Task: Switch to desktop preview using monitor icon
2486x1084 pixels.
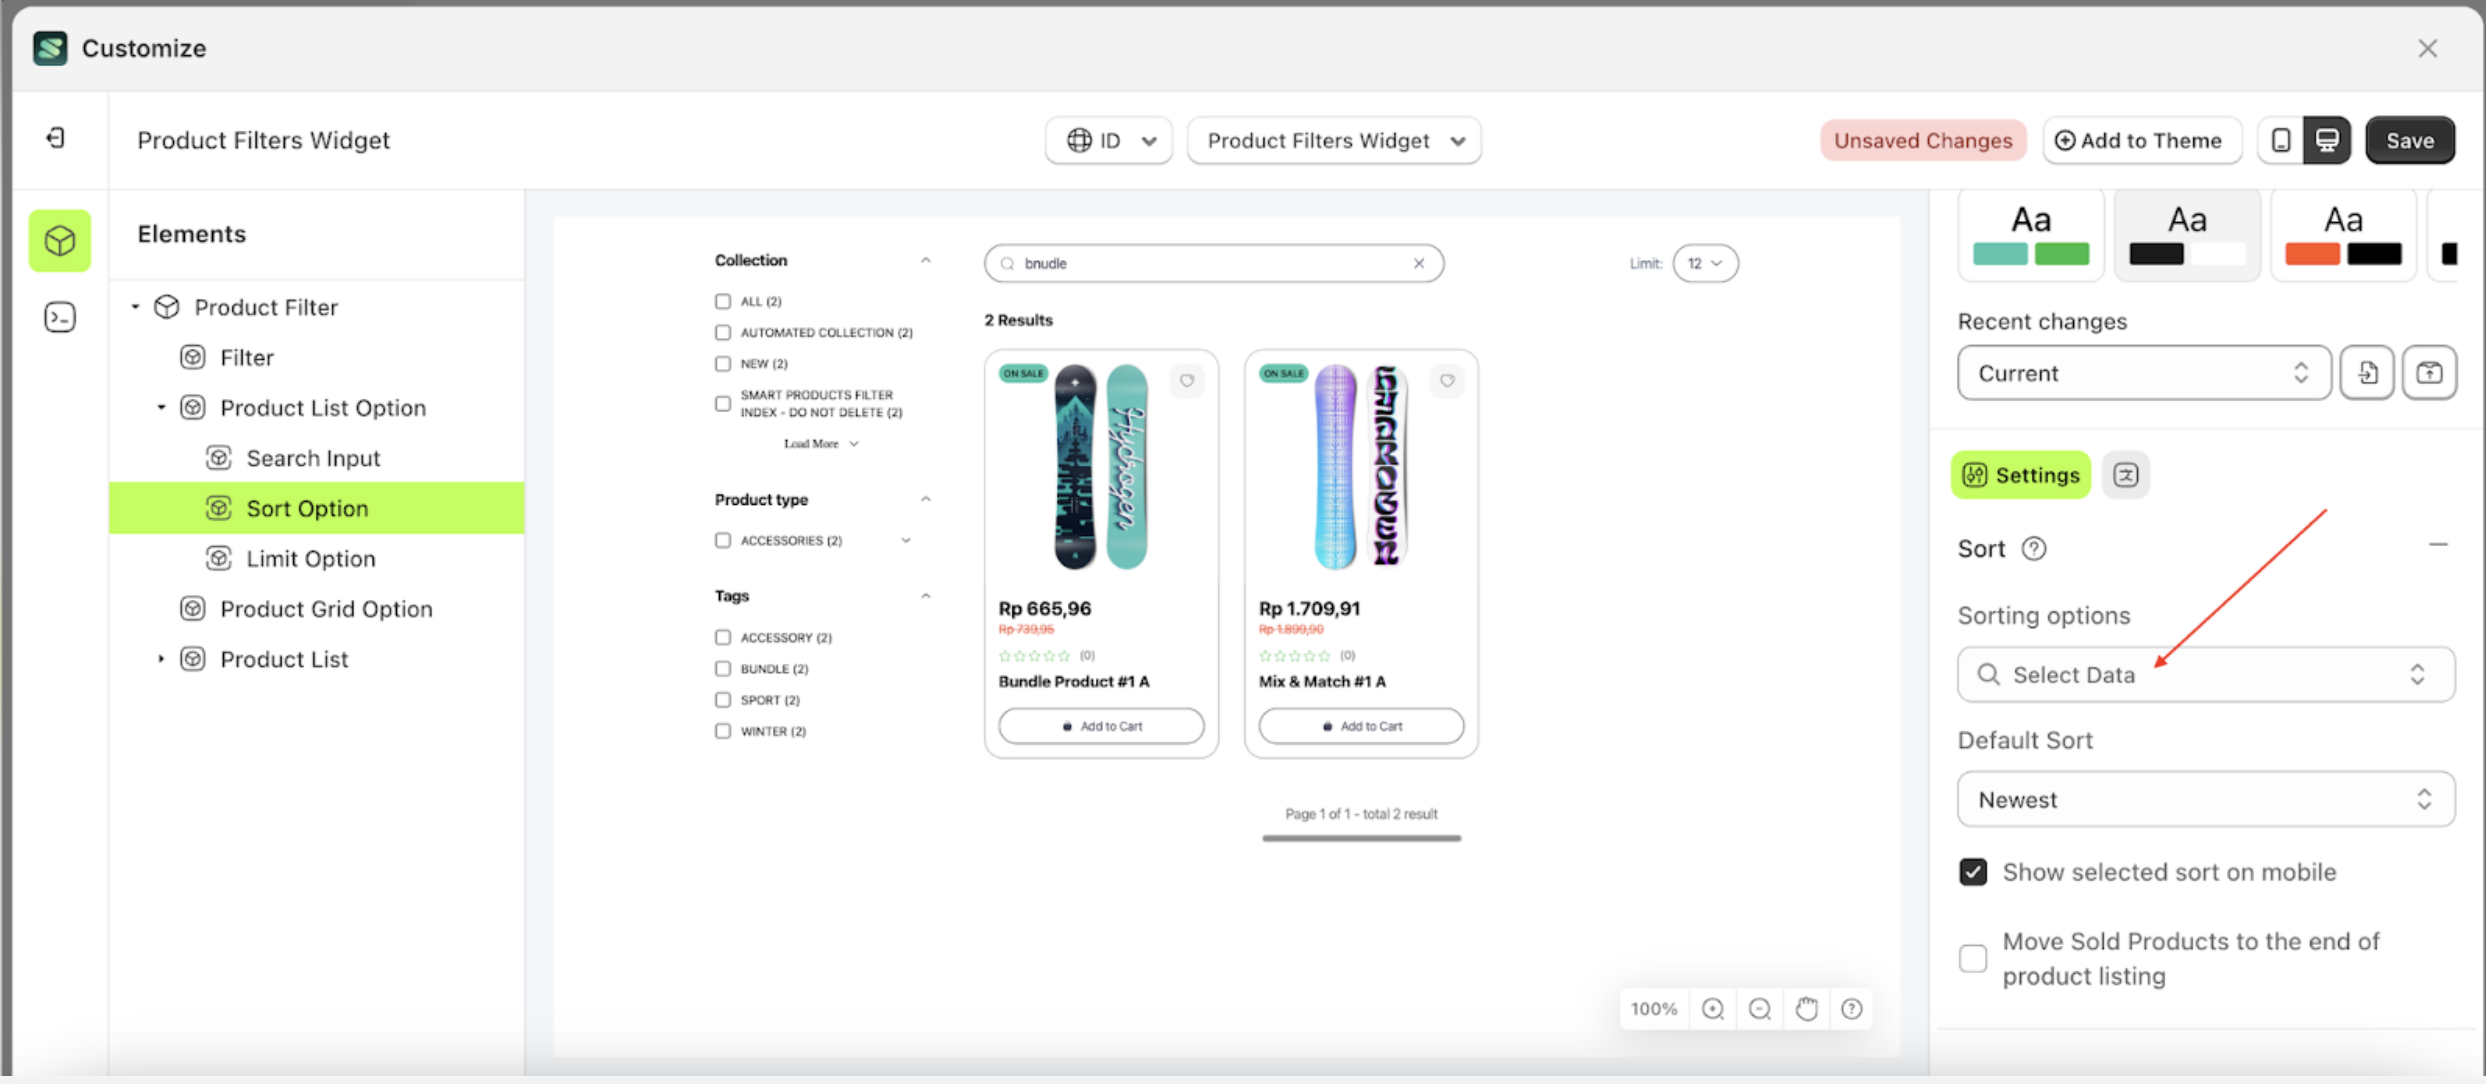Action: 2328,140
